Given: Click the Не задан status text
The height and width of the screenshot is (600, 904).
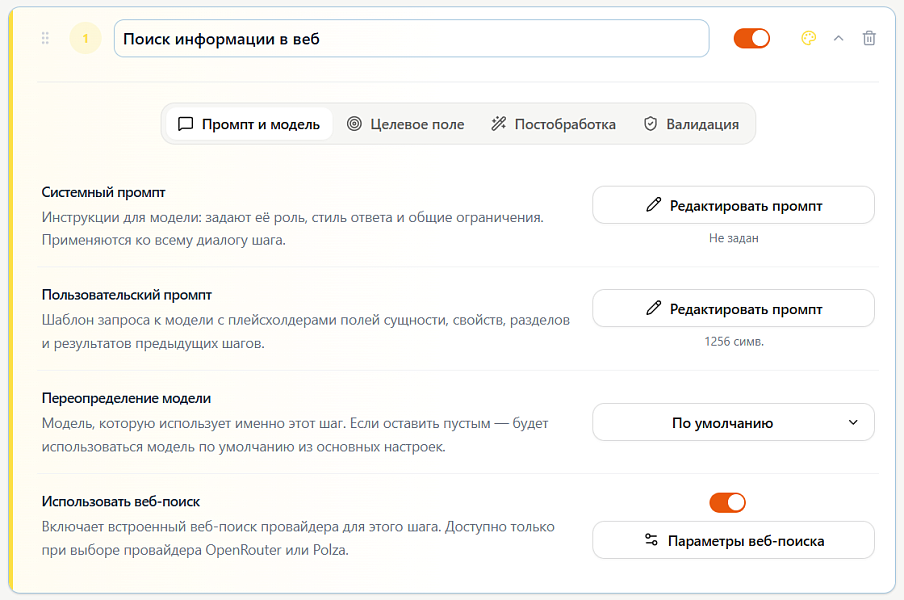Looking at the screenshot, I should tap(733, 238).
